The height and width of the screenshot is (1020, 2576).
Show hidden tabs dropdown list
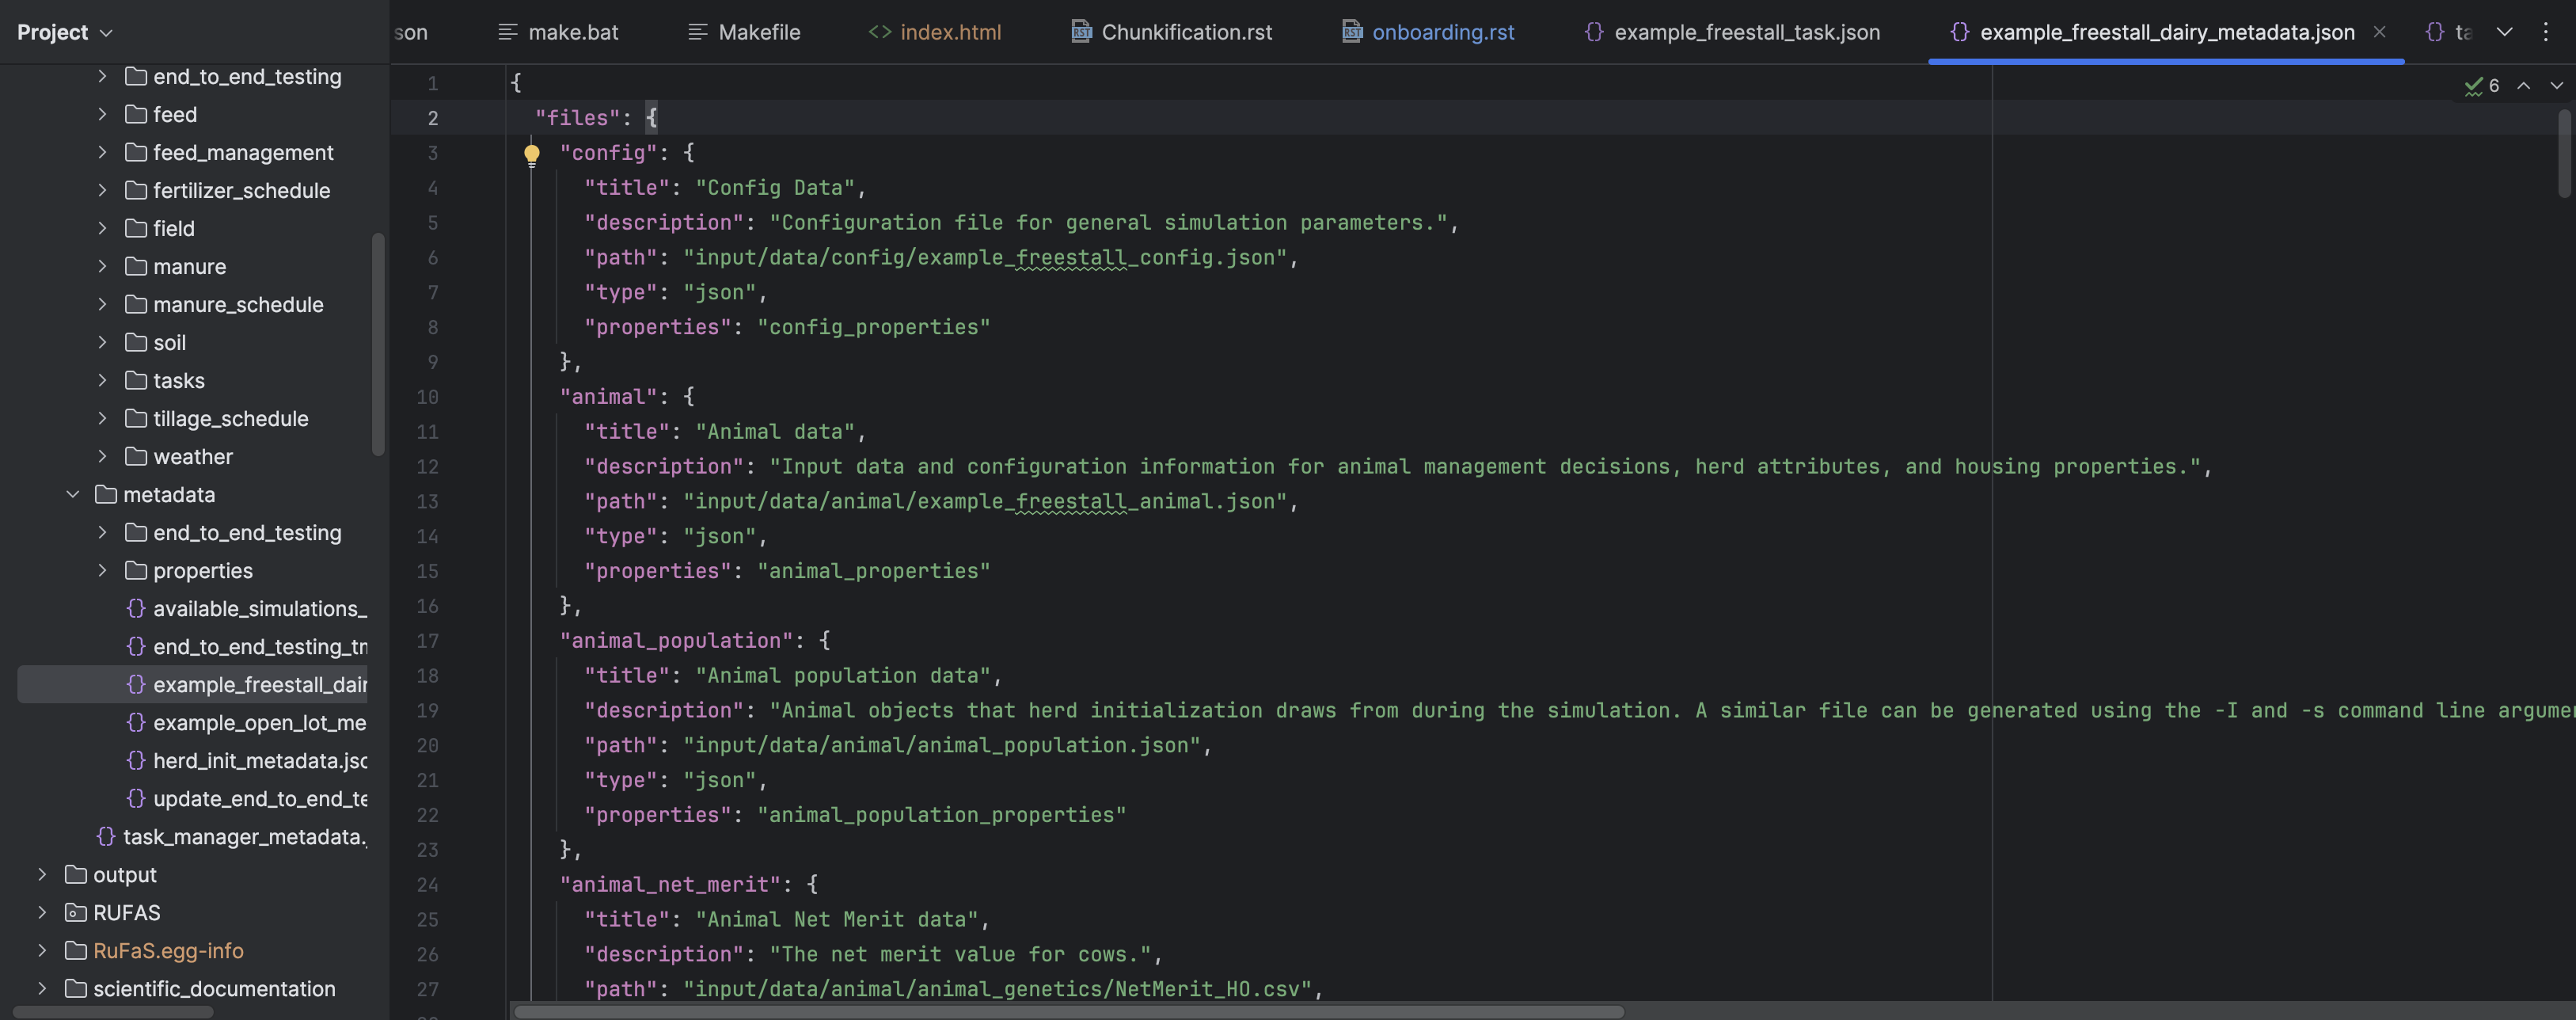click(2504, 32)
